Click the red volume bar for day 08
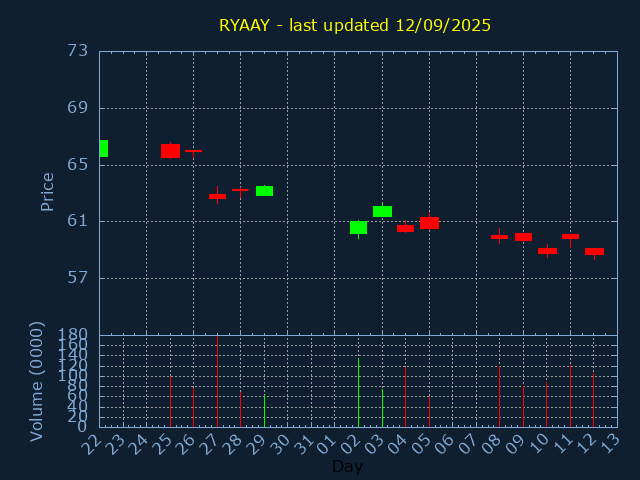 499,396
